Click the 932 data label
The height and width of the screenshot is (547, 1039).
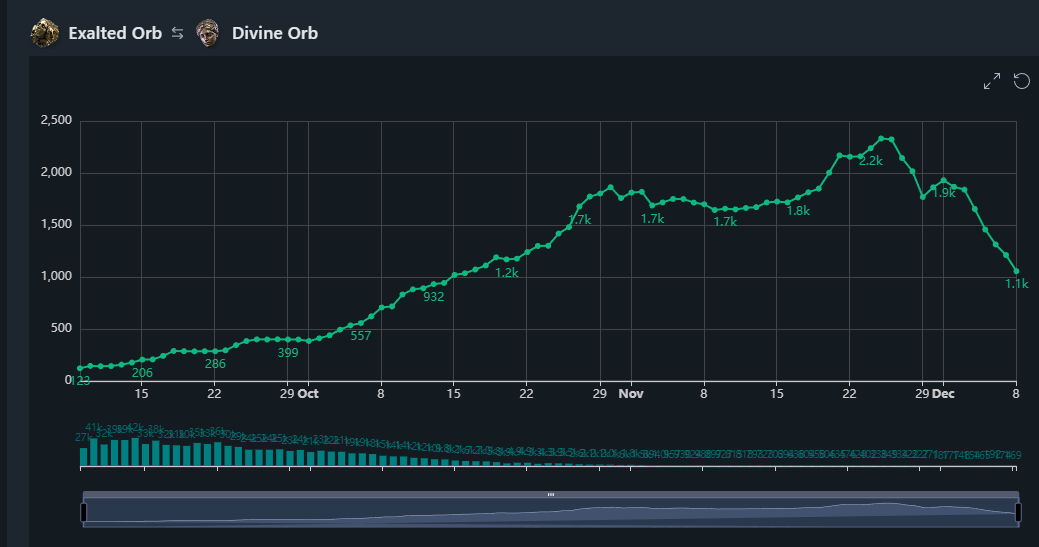434,297
